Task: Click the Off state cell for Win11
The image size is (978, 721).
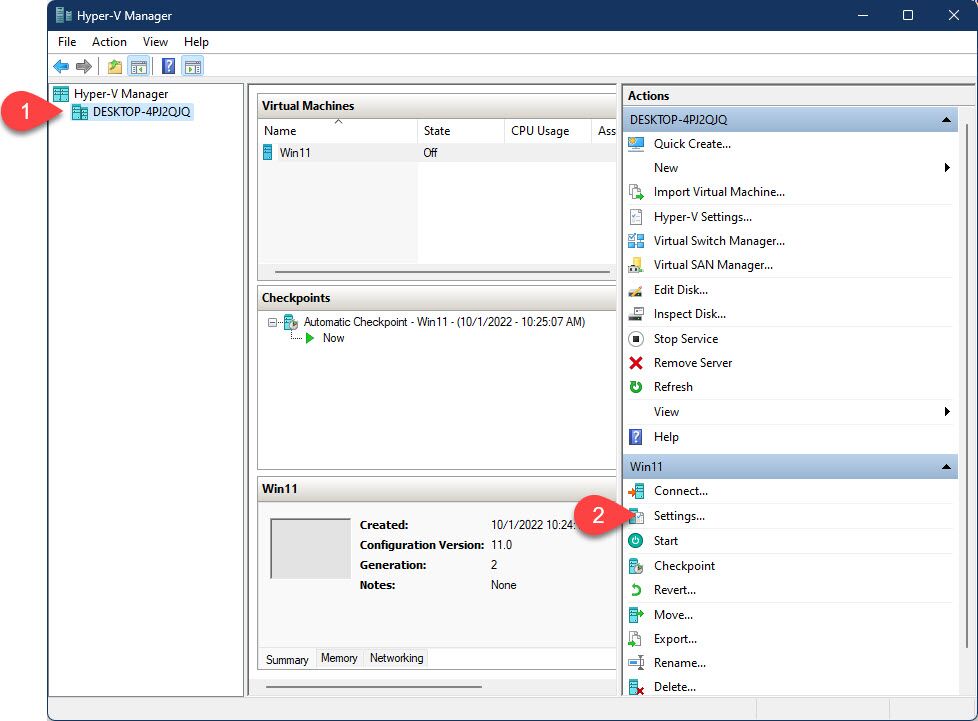Action: [430, 153]
